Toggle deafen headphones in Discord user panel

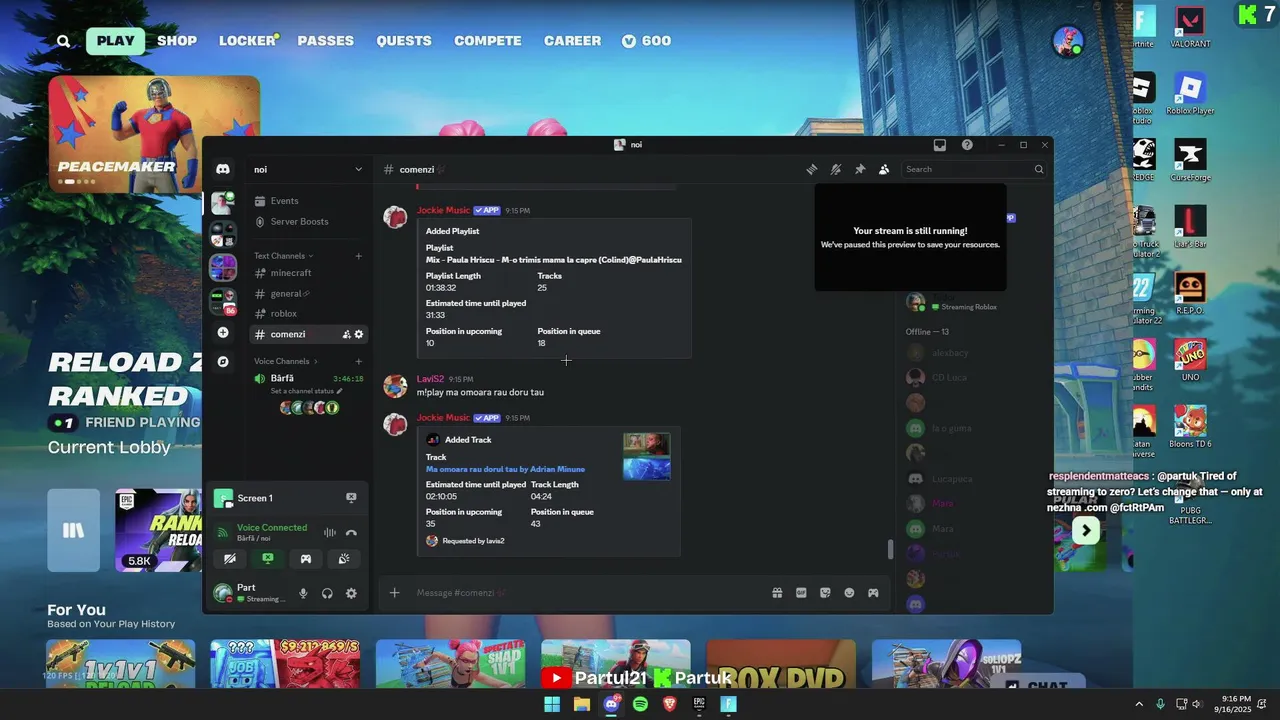[x=327, y=593]
